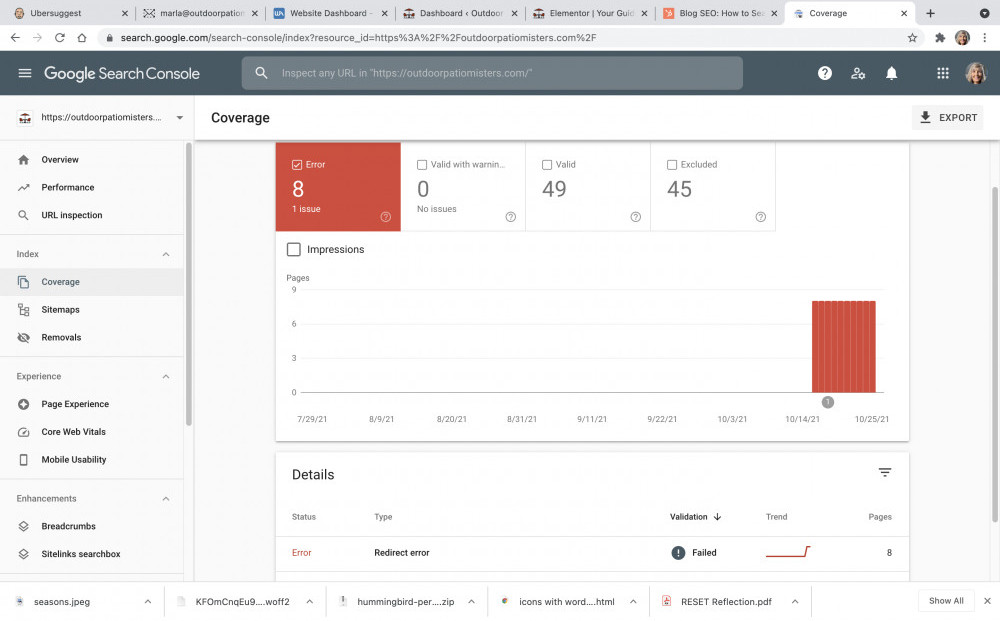Click the Help question mark icon
This screenshot has width=1000, height=621.
pos(825,73)
